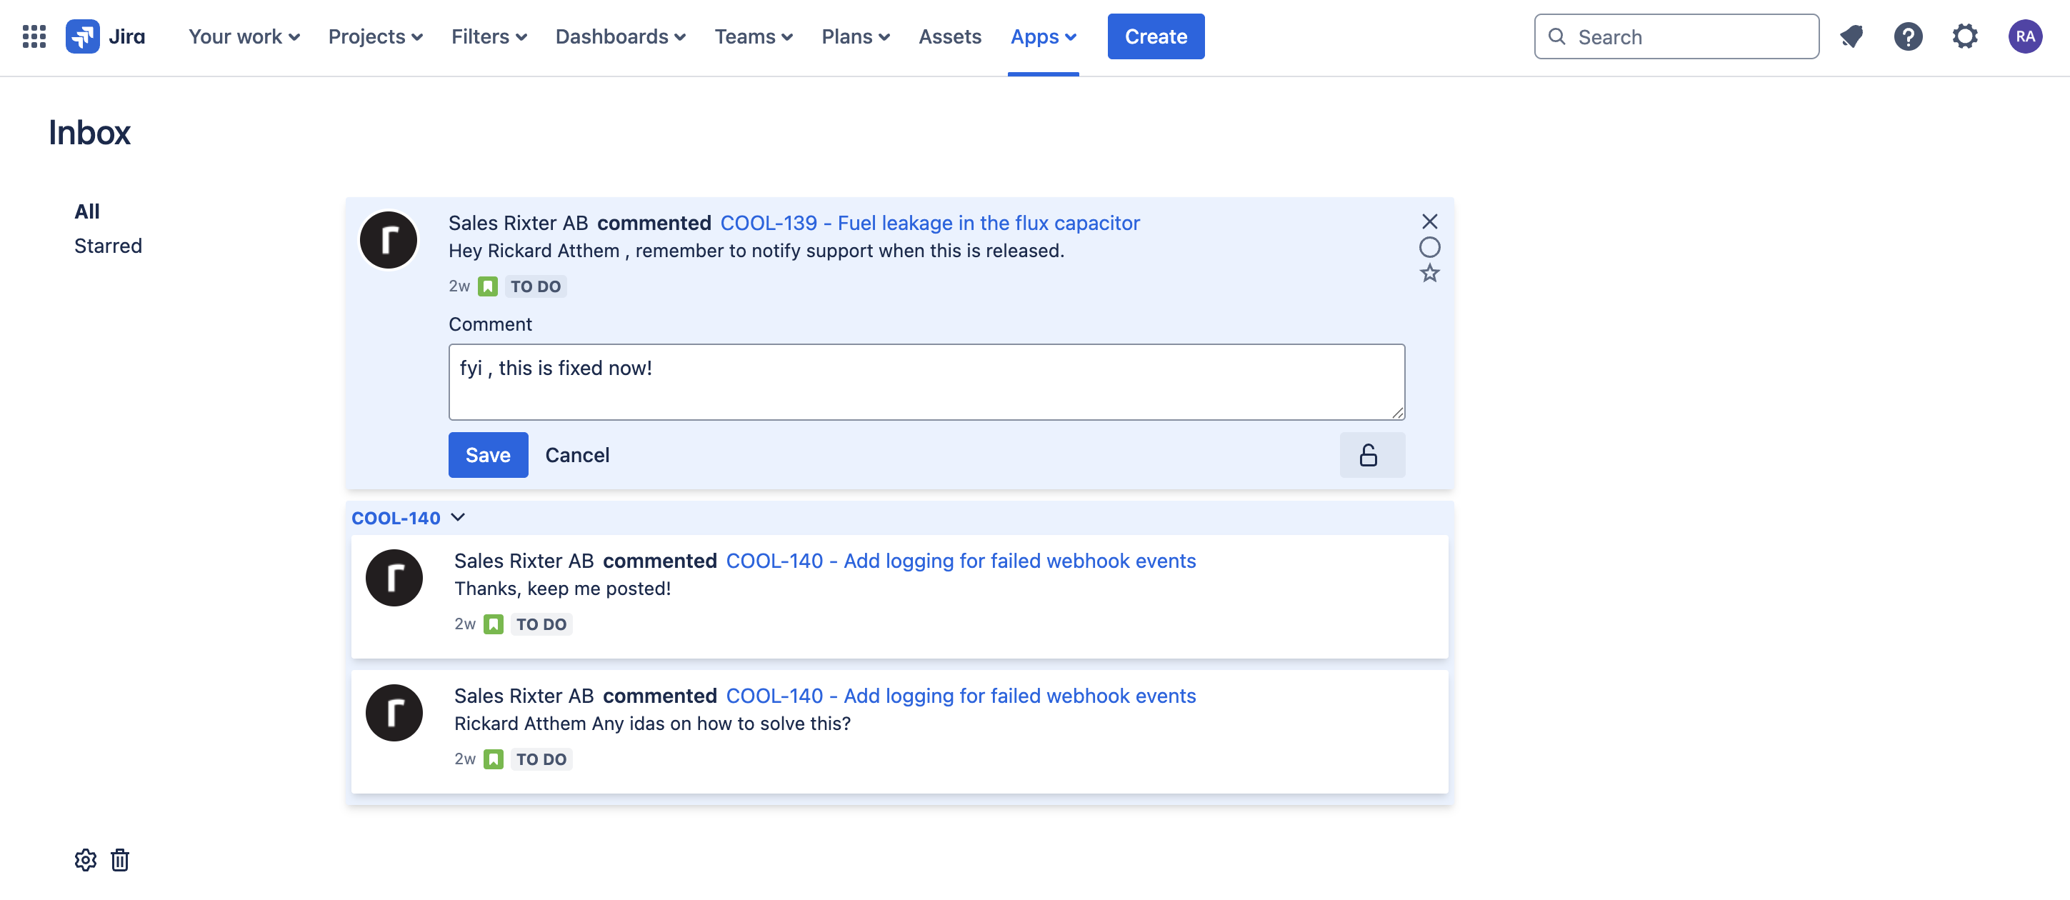Open the settings gear in top bar

pos(1965,37)
